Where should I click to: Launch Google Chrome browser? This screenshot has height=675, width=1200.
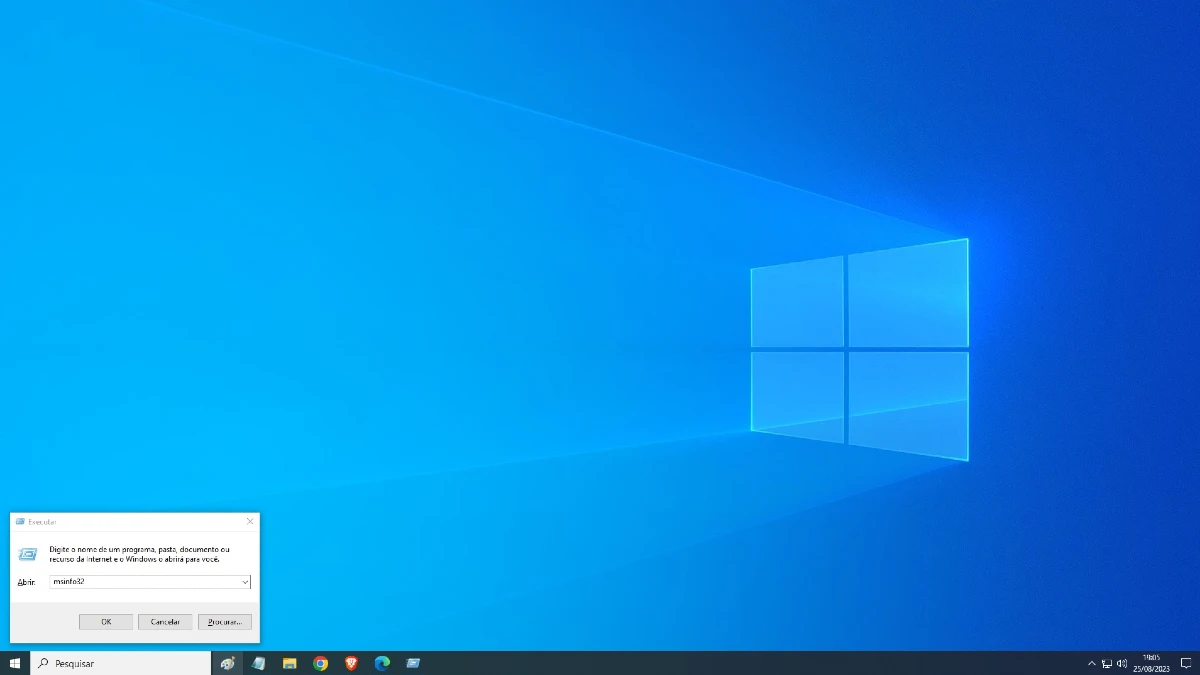320,662
